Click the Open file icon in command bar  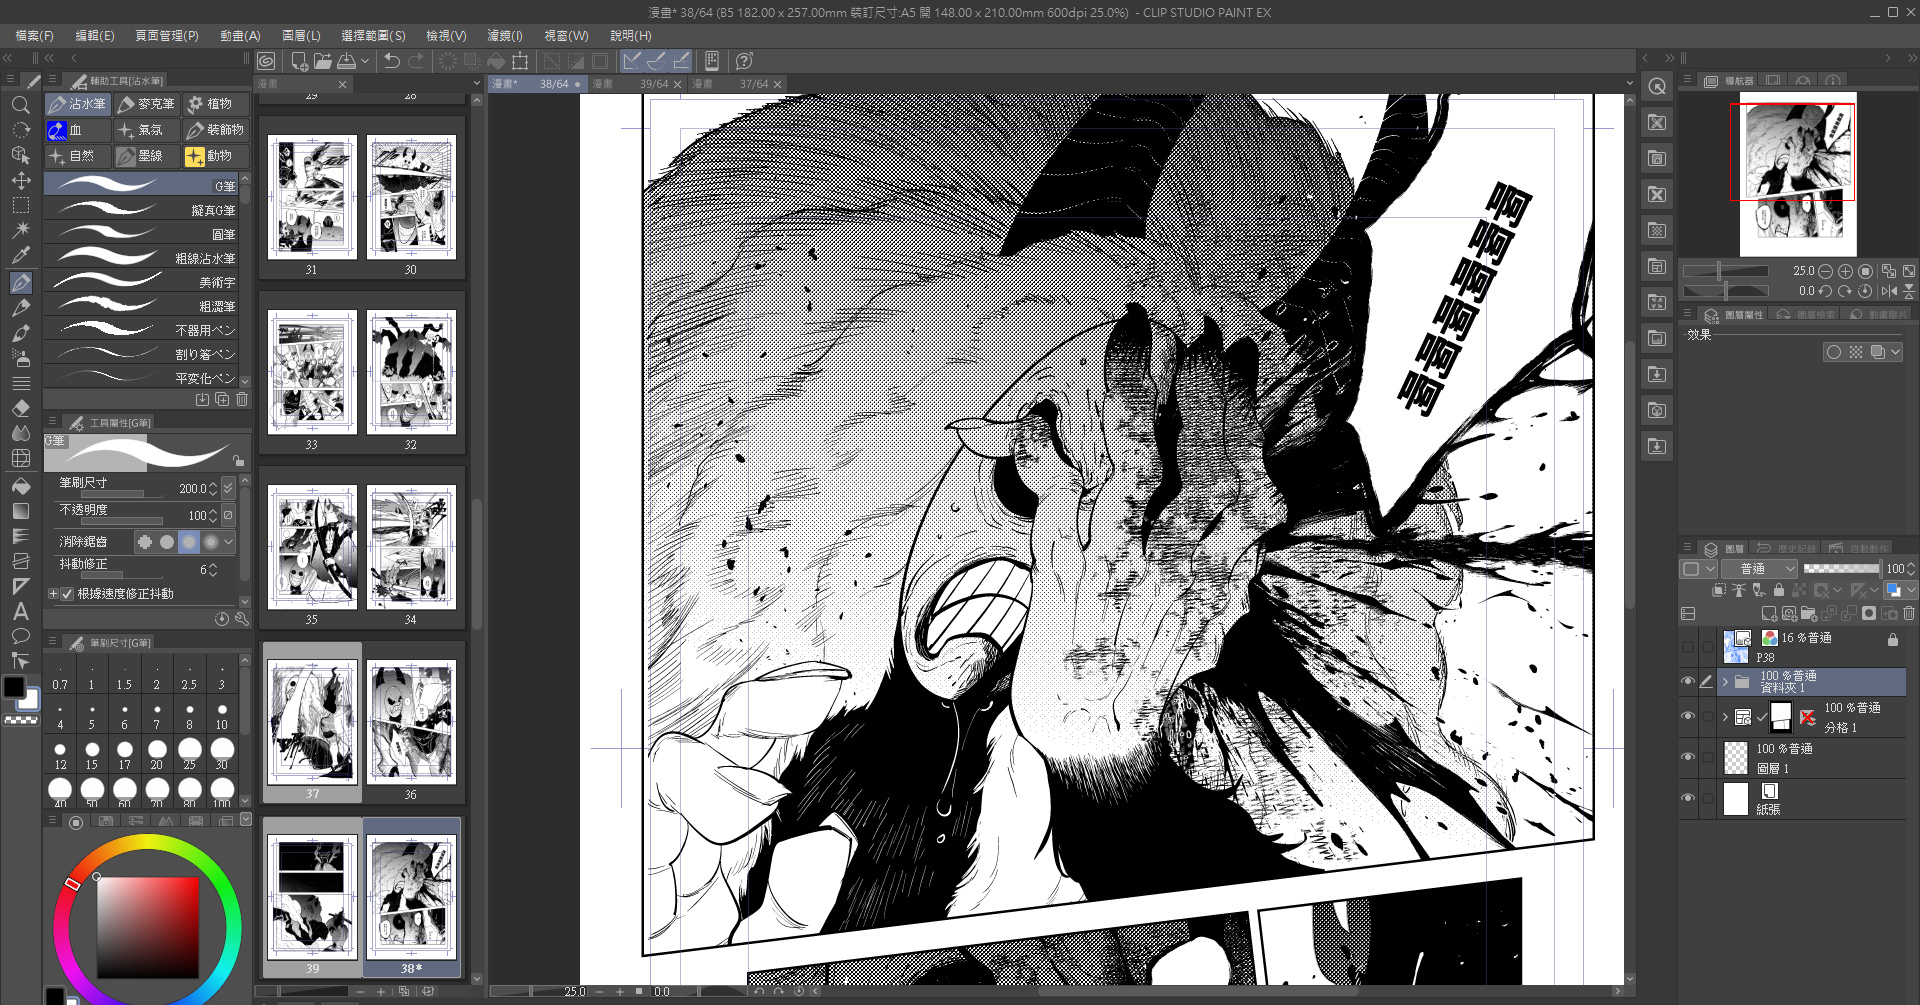click(322, 61)
